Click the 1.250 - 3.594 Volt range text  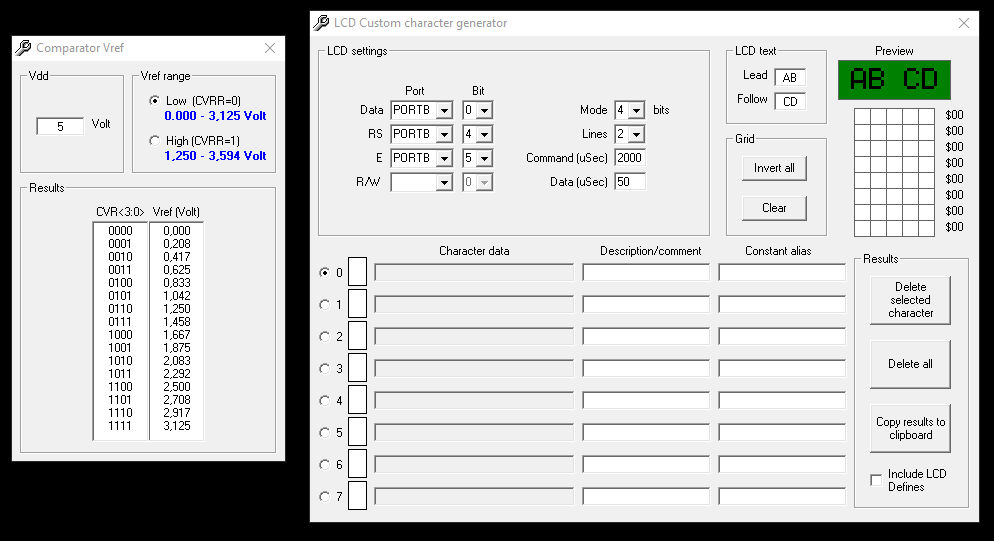click(x=216, y=156)
